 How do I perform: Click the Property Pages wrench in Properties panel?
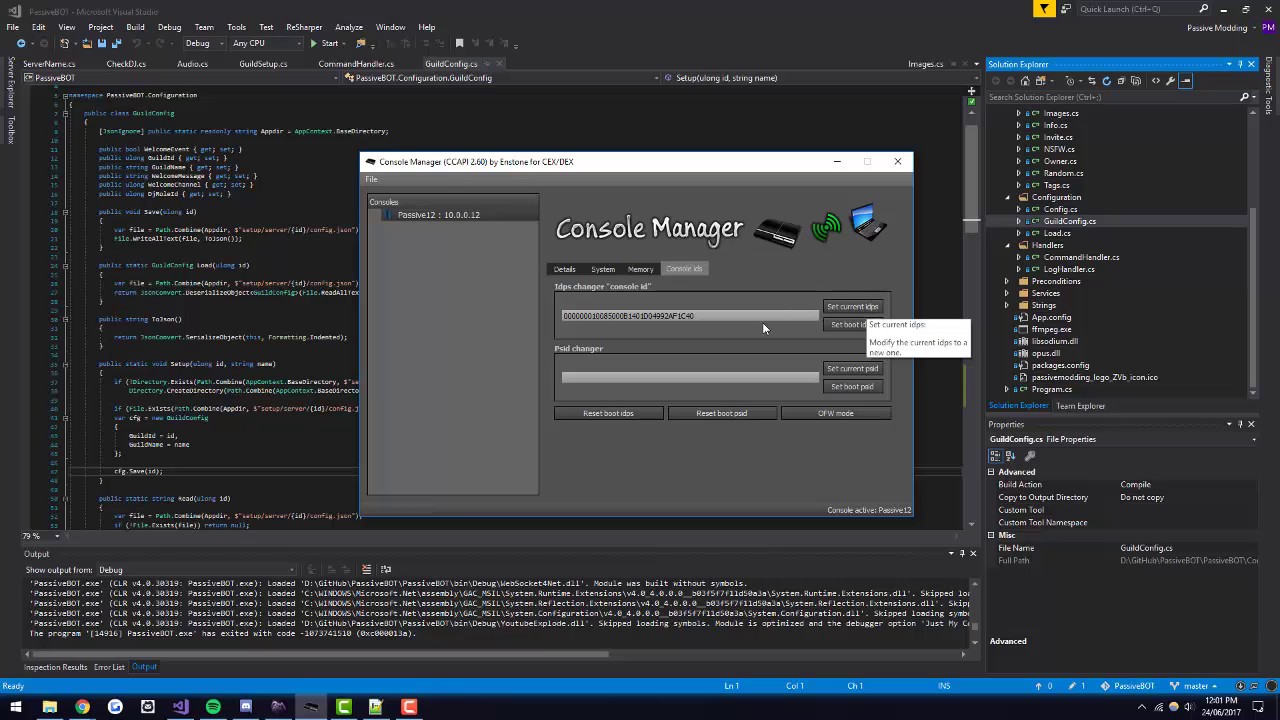pos(1031,456)
